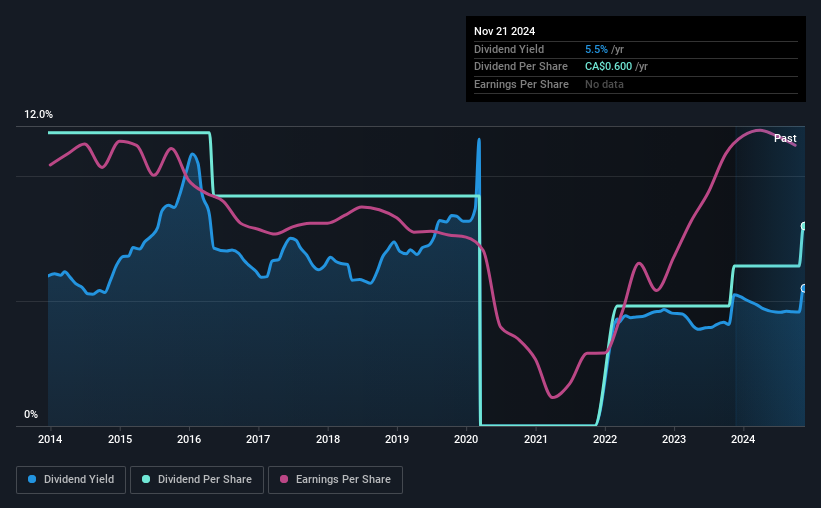The height and width of the screenshot is (508, 821).
Task: Toggle the Dividend Yield legend button
Action: (71, 480)
